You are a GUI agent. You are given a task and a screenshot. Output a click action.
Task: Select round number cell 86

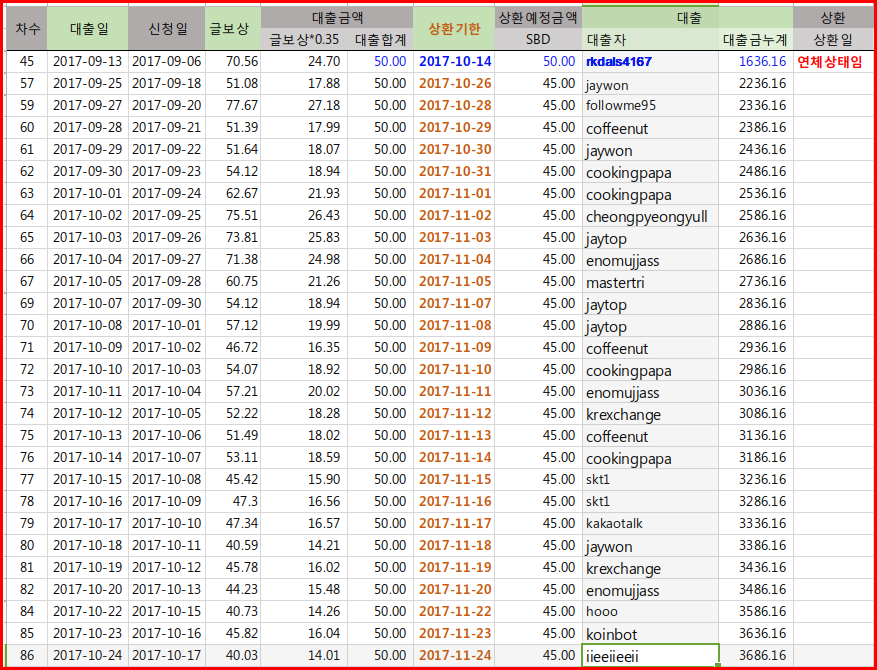coord(27,655)
